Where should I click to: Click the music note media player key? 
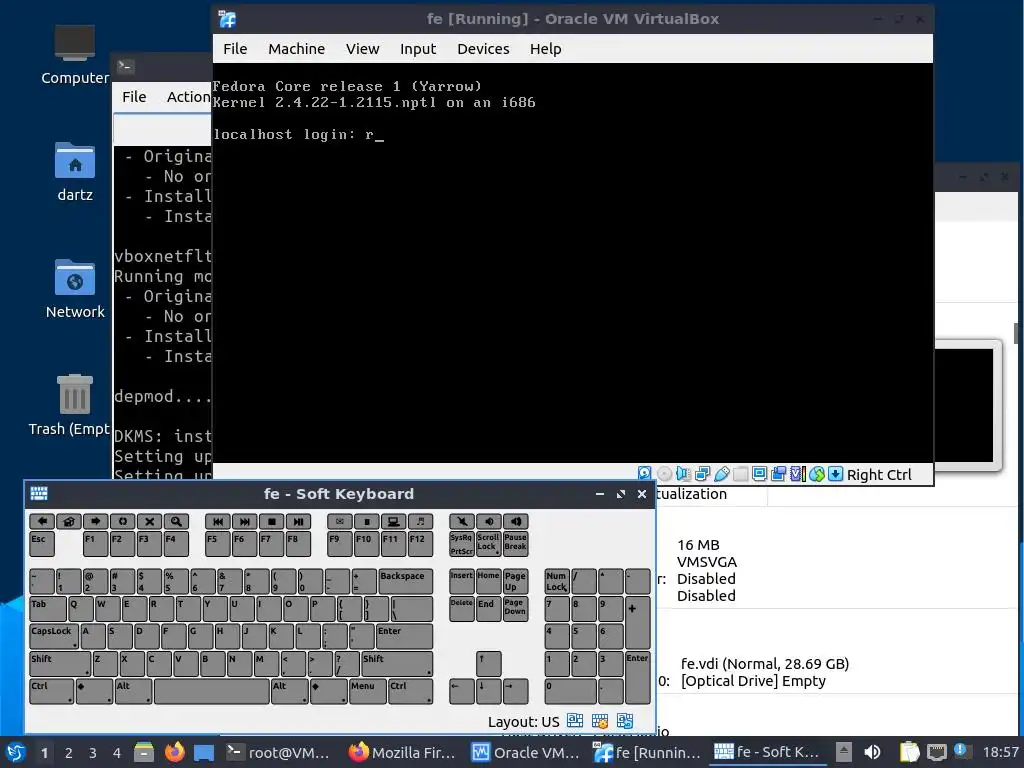420,521
